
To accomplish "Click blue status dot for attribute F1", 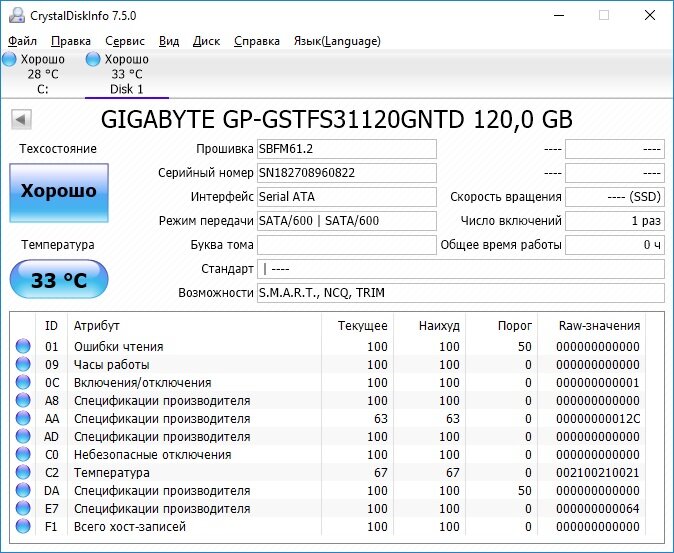I will (23, 527).
